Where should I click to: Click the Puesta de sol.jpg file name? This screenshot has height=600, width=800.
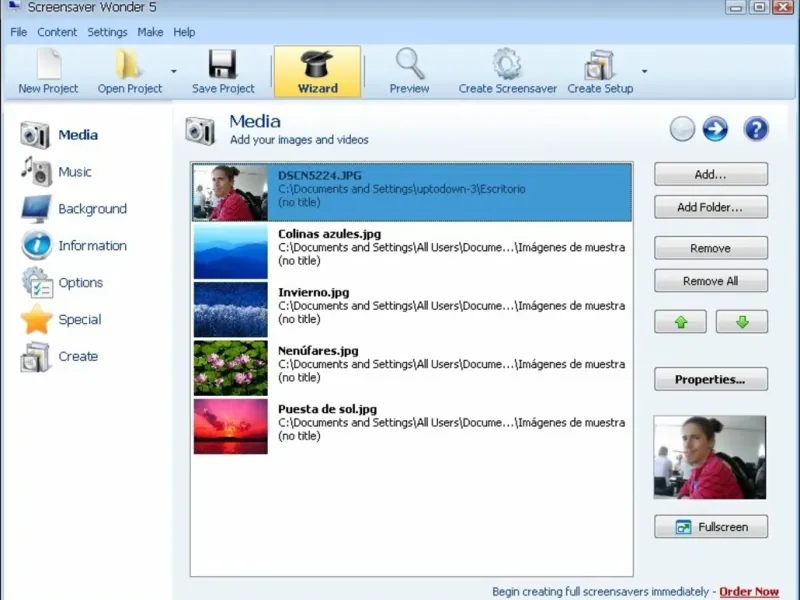click(328, 409)
